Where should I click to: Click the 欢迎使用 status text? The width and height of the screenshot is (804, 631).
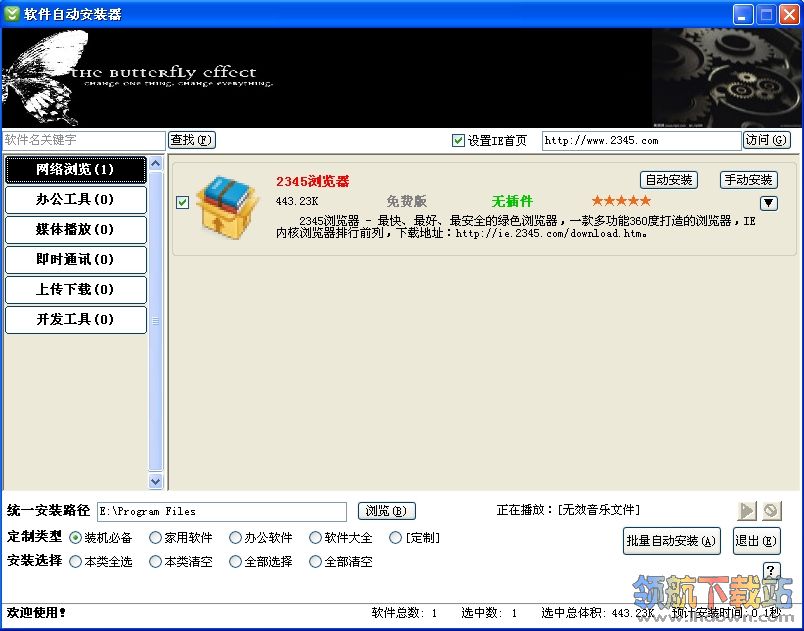(36, 613)
